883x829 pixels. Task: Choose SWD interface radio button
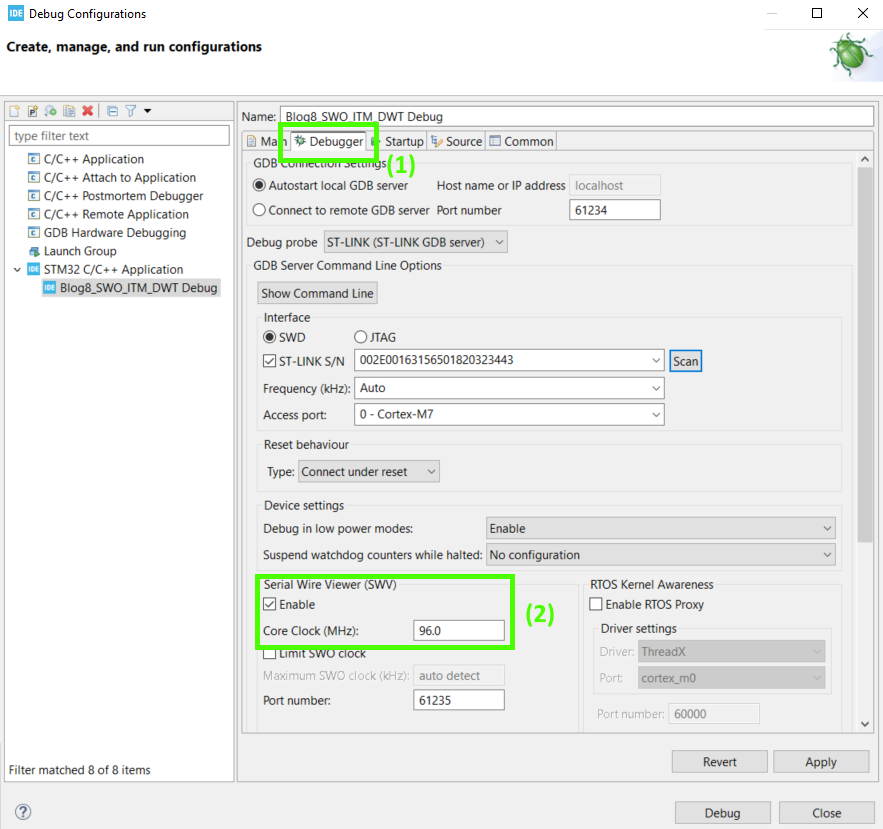[270, 337]
